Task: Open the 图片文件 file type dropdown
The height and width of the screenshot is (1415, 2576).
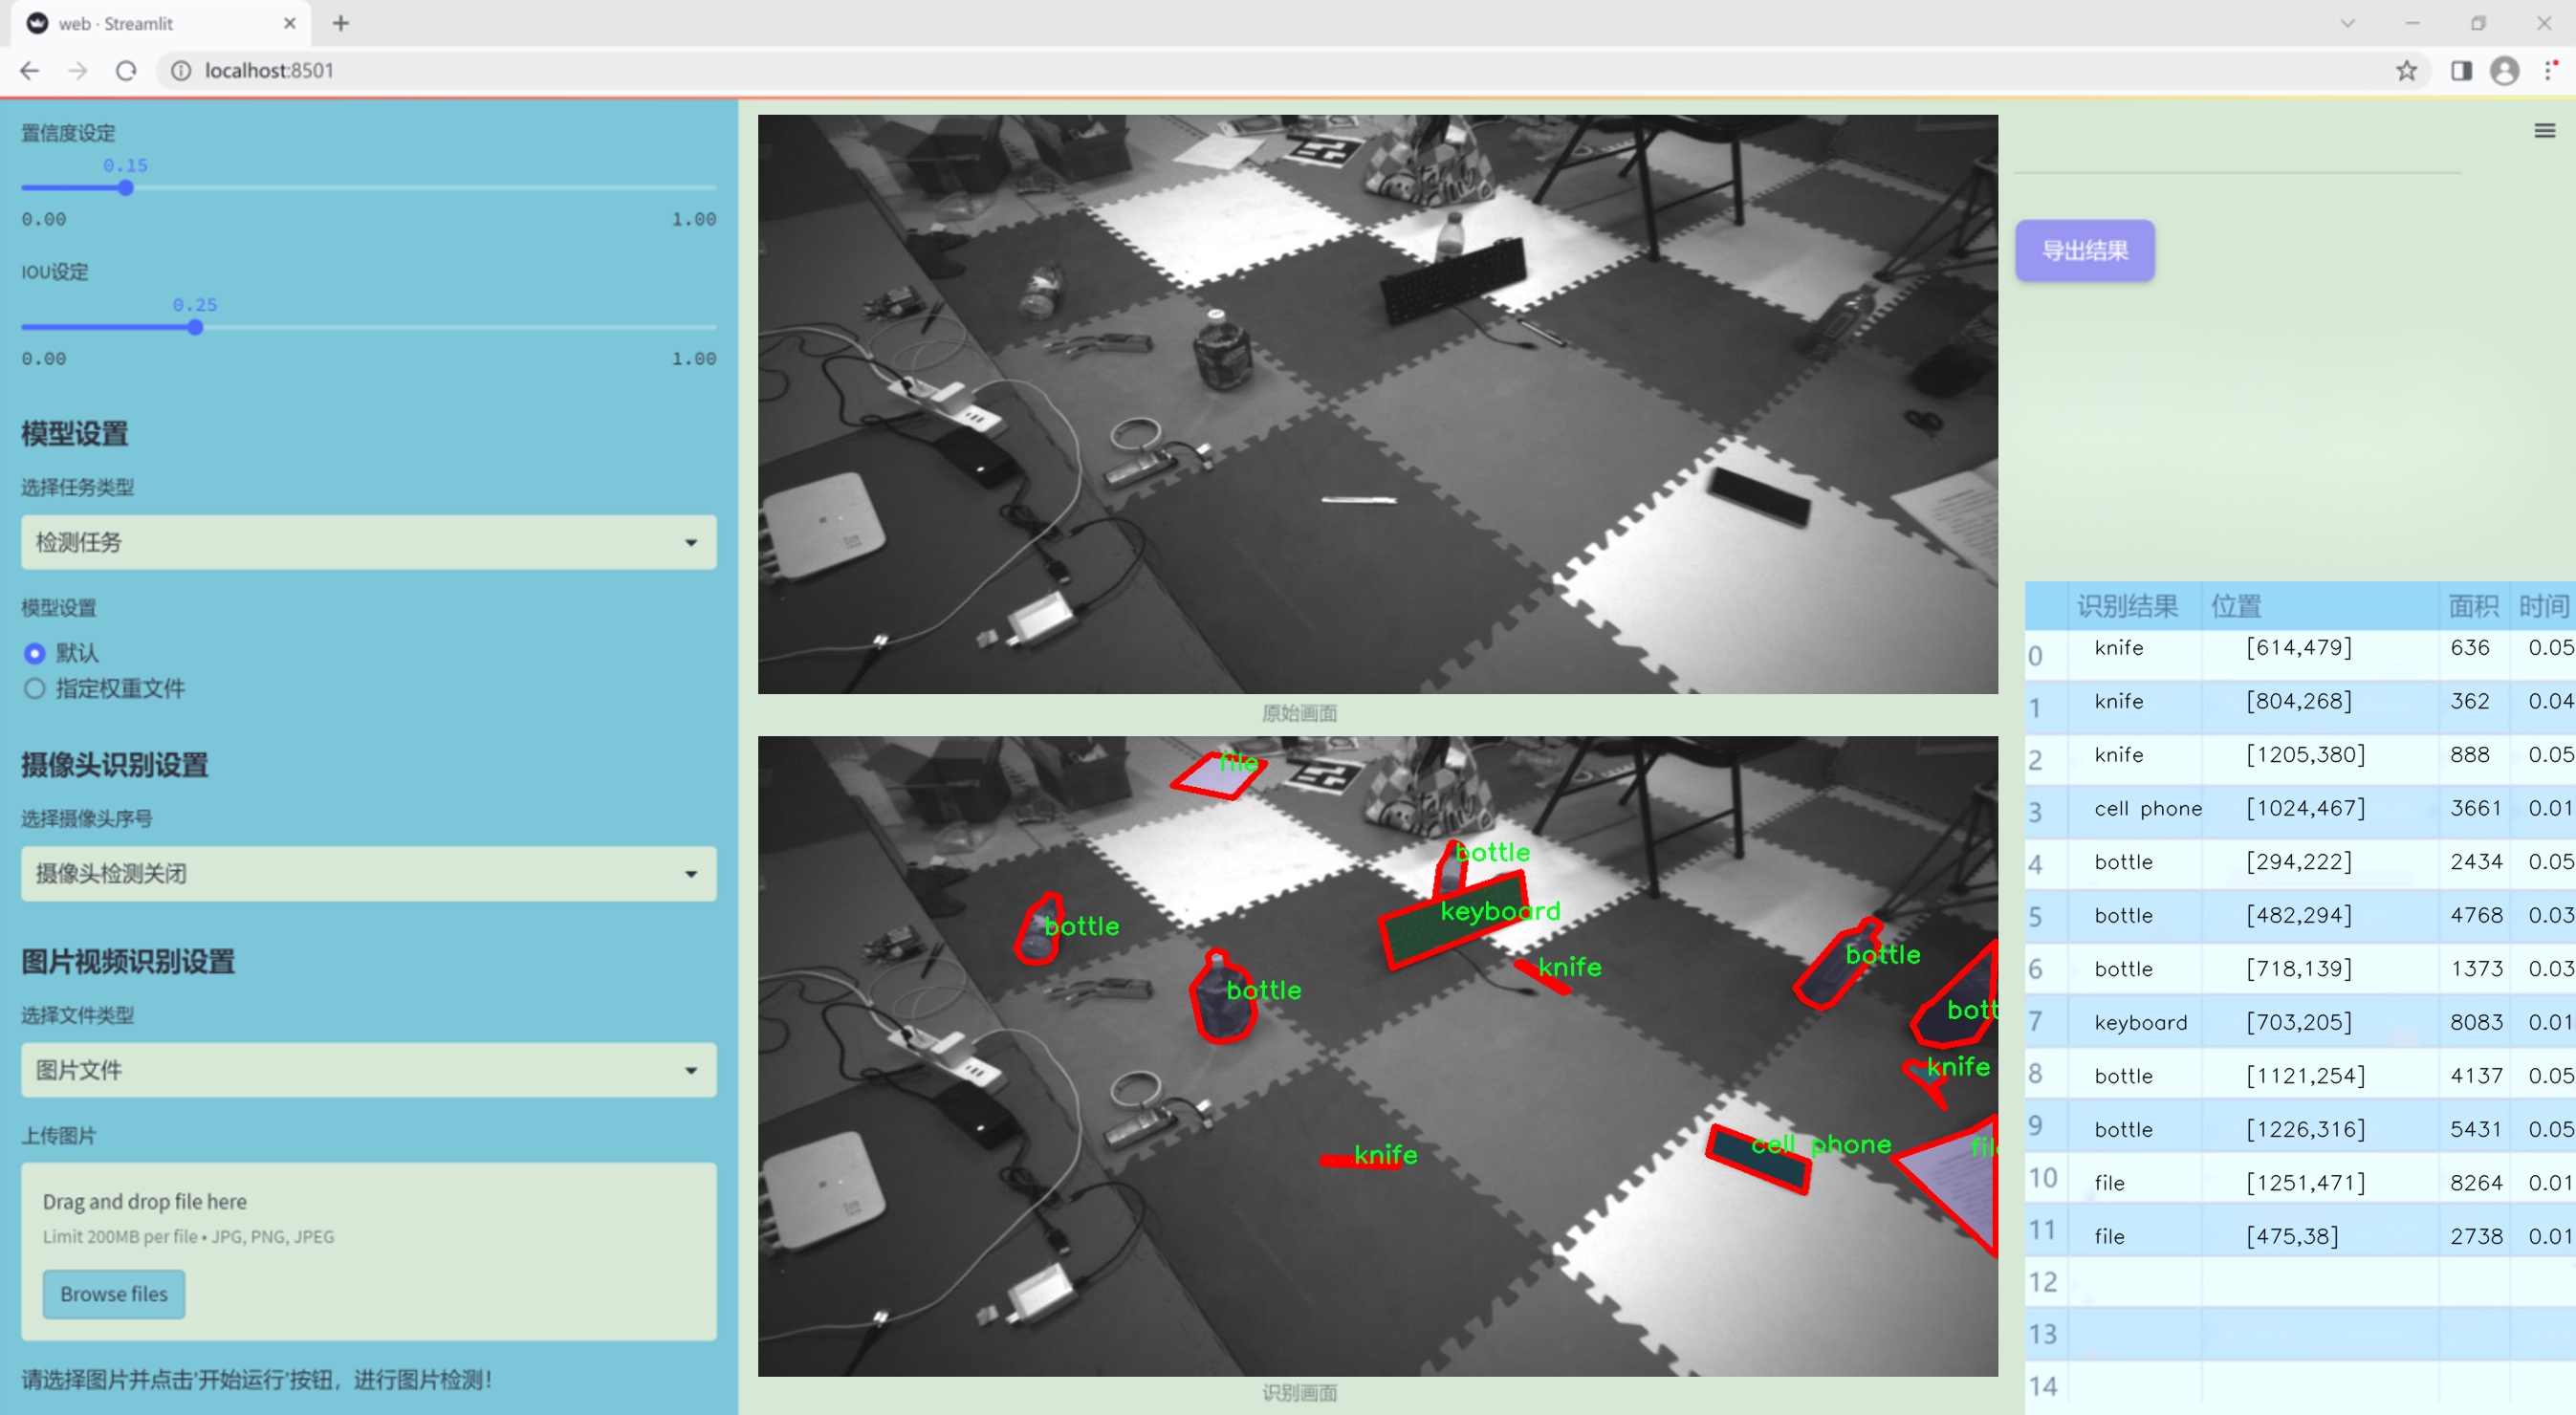Action: pos(368,1069)
